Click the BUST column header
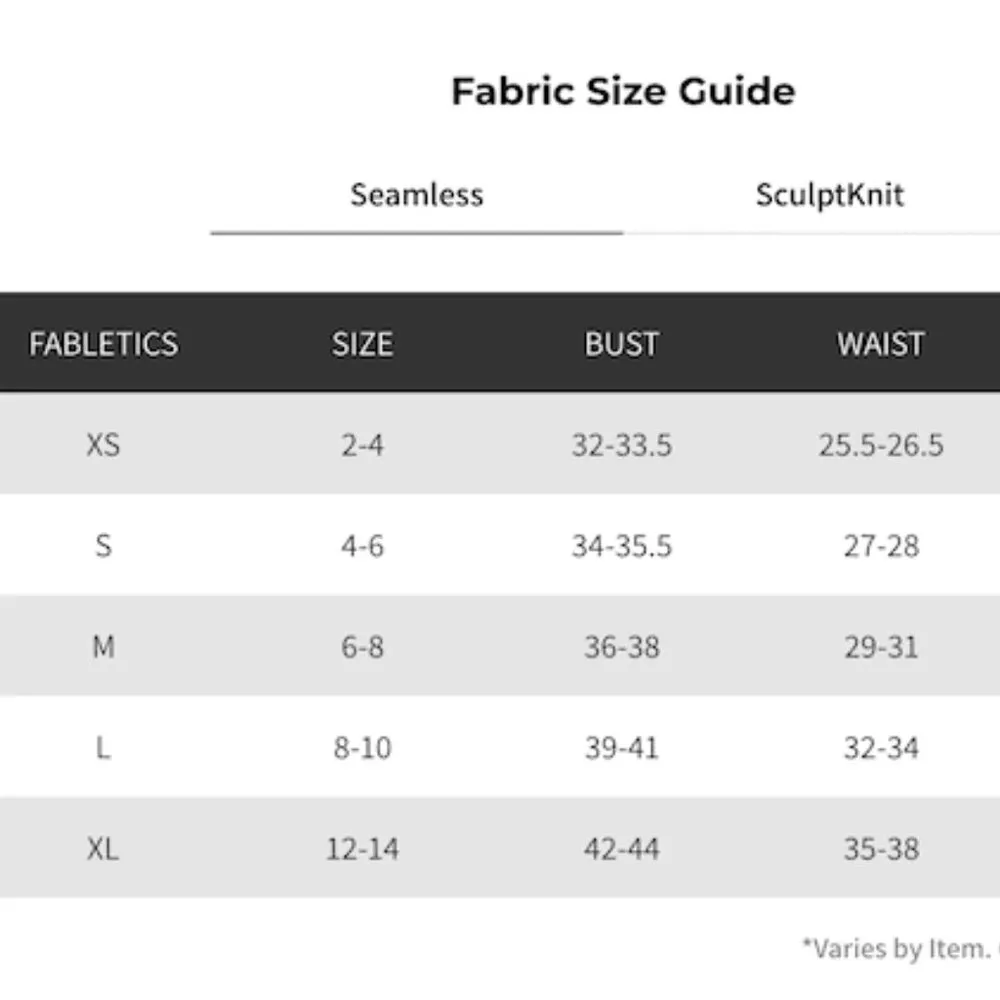This screenshot has height=1000, width=1000. coord(621,344)
